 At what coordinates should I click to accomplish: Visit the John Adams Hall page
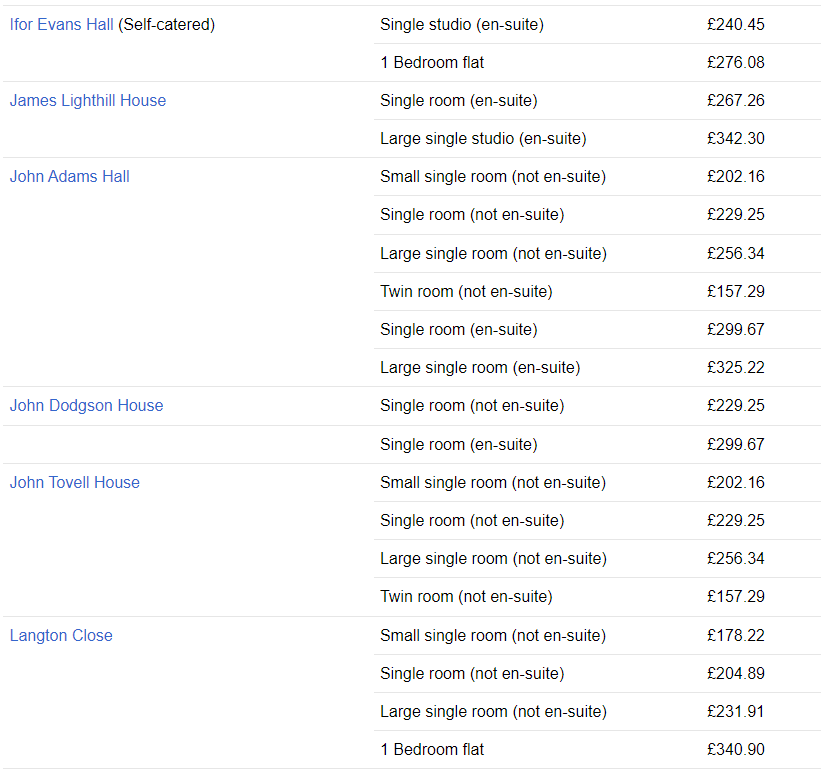click(69, 177)
